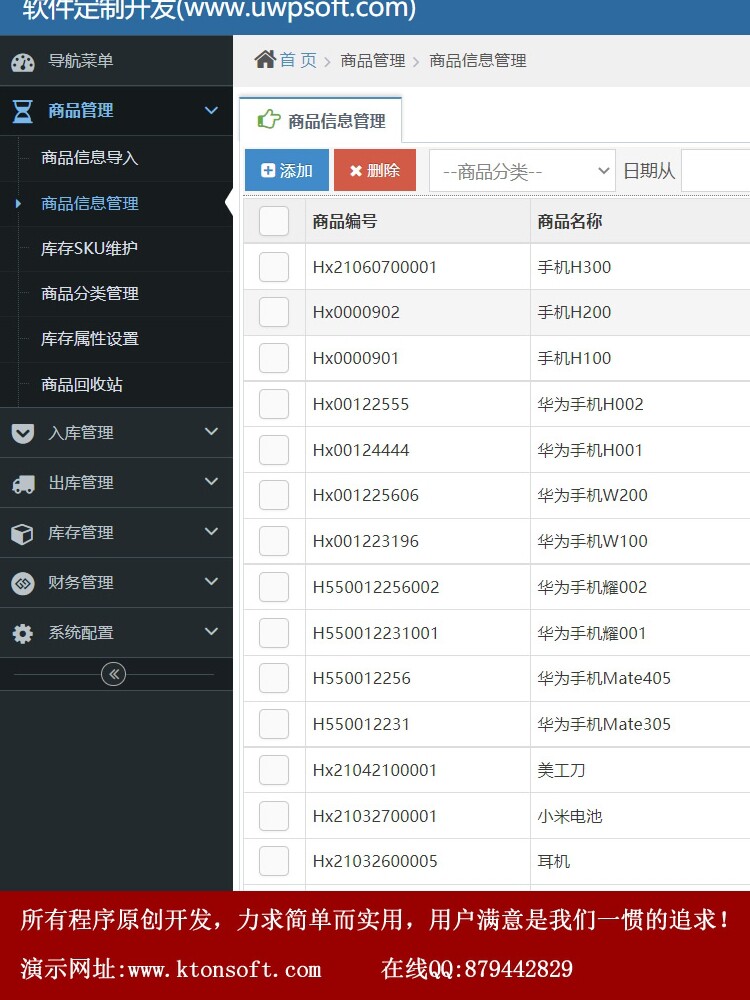The height and width of the screenshot is (1000, 750).
Task: Click the round icon for 财务管理
Action: 23,583
